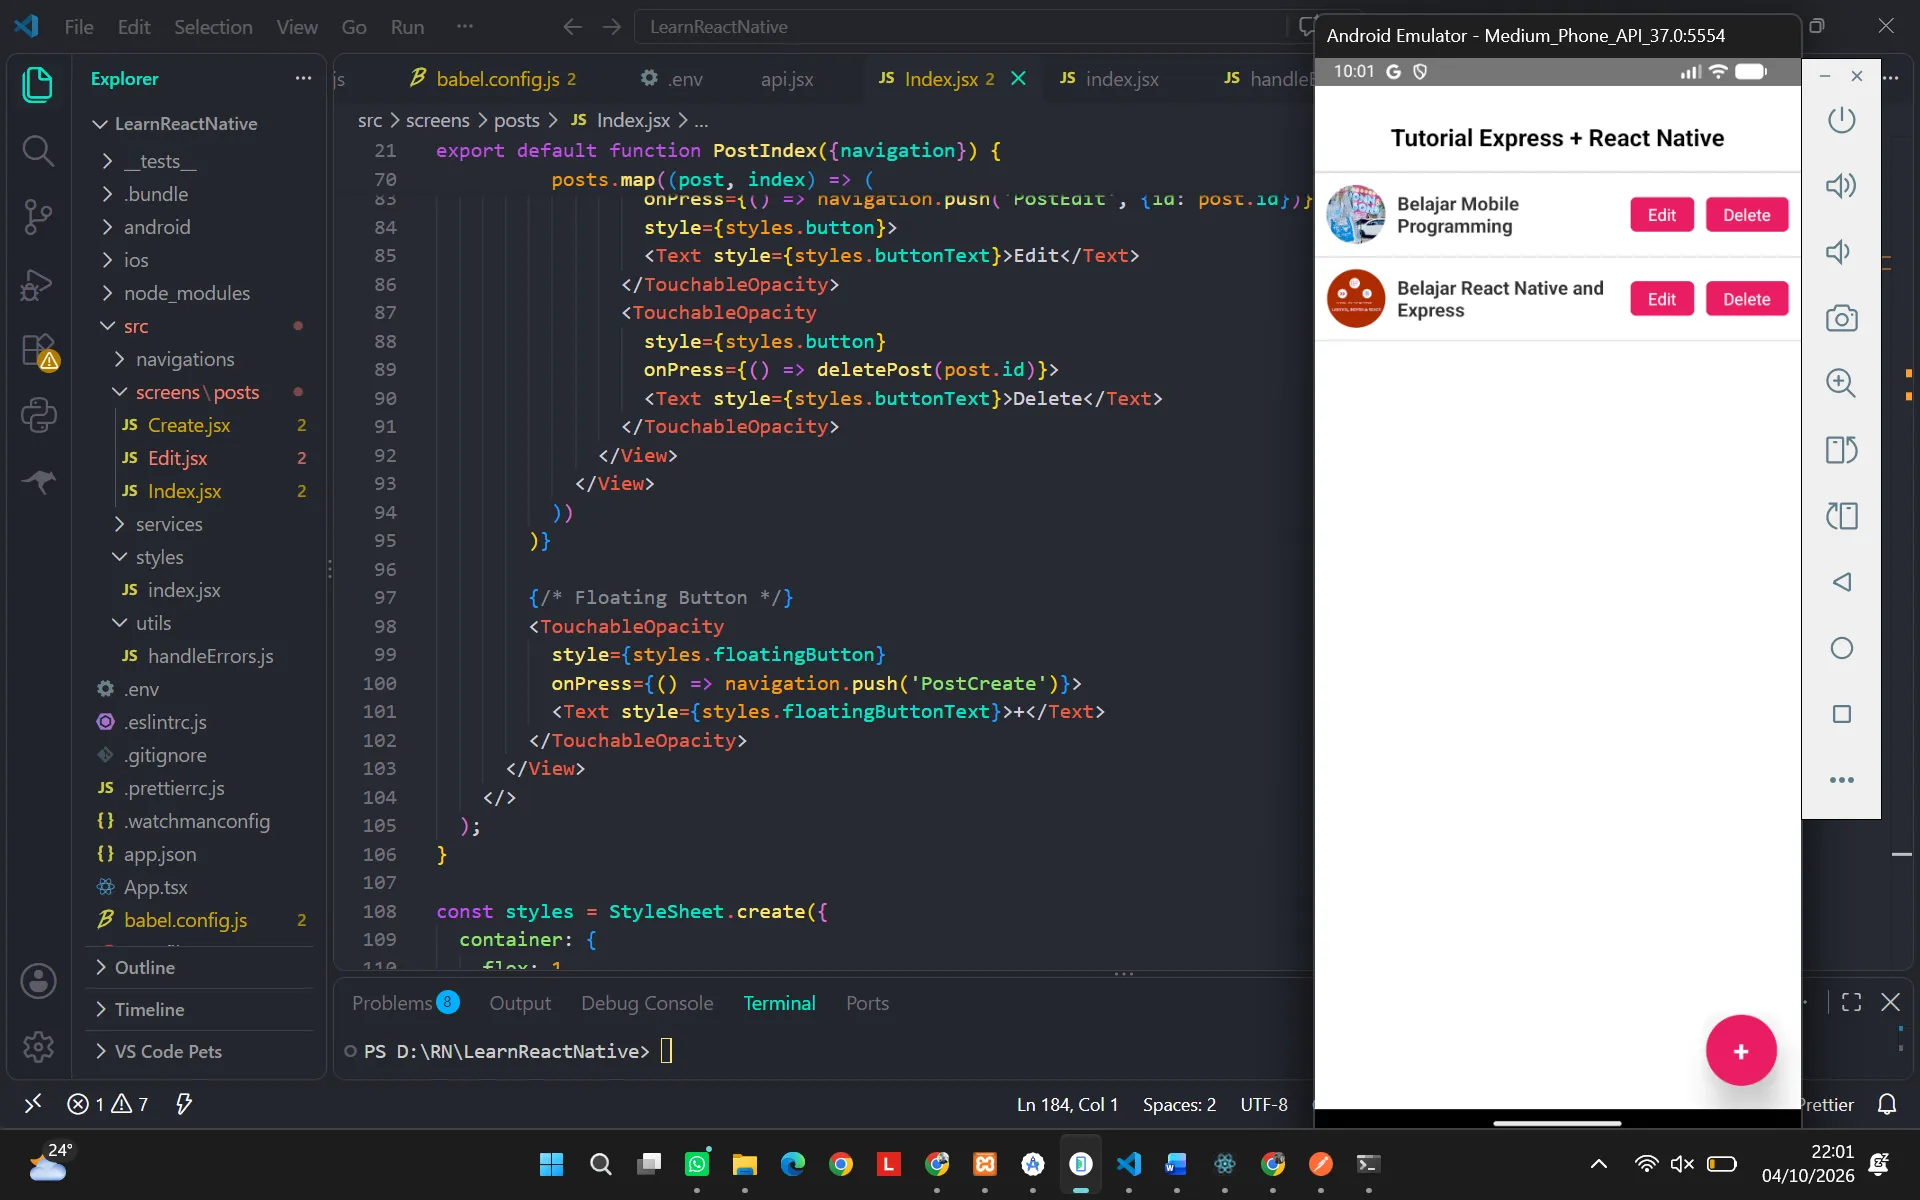Screen dimensions: 1920x1200
Task: Click emulator zoom magnifier icon
Action: click(1841, 383)
